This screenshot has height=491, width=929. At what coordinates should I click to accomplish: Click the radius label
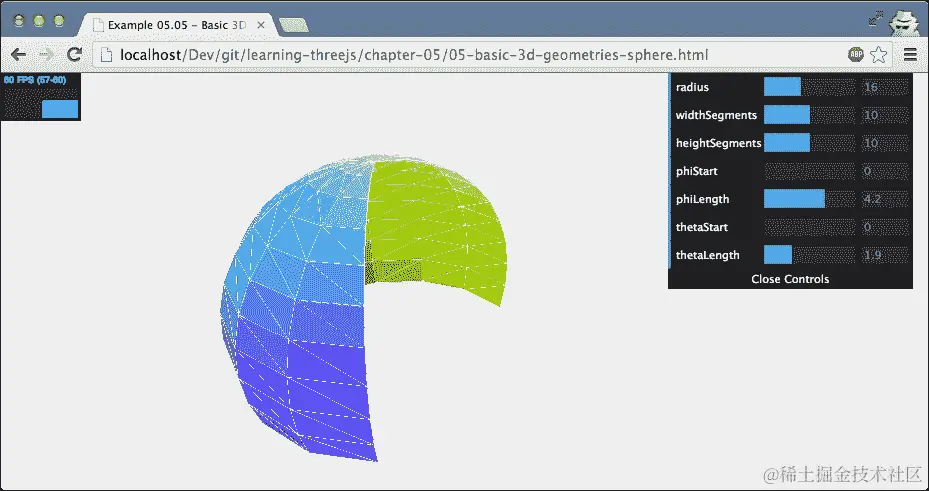pos(692,87)
